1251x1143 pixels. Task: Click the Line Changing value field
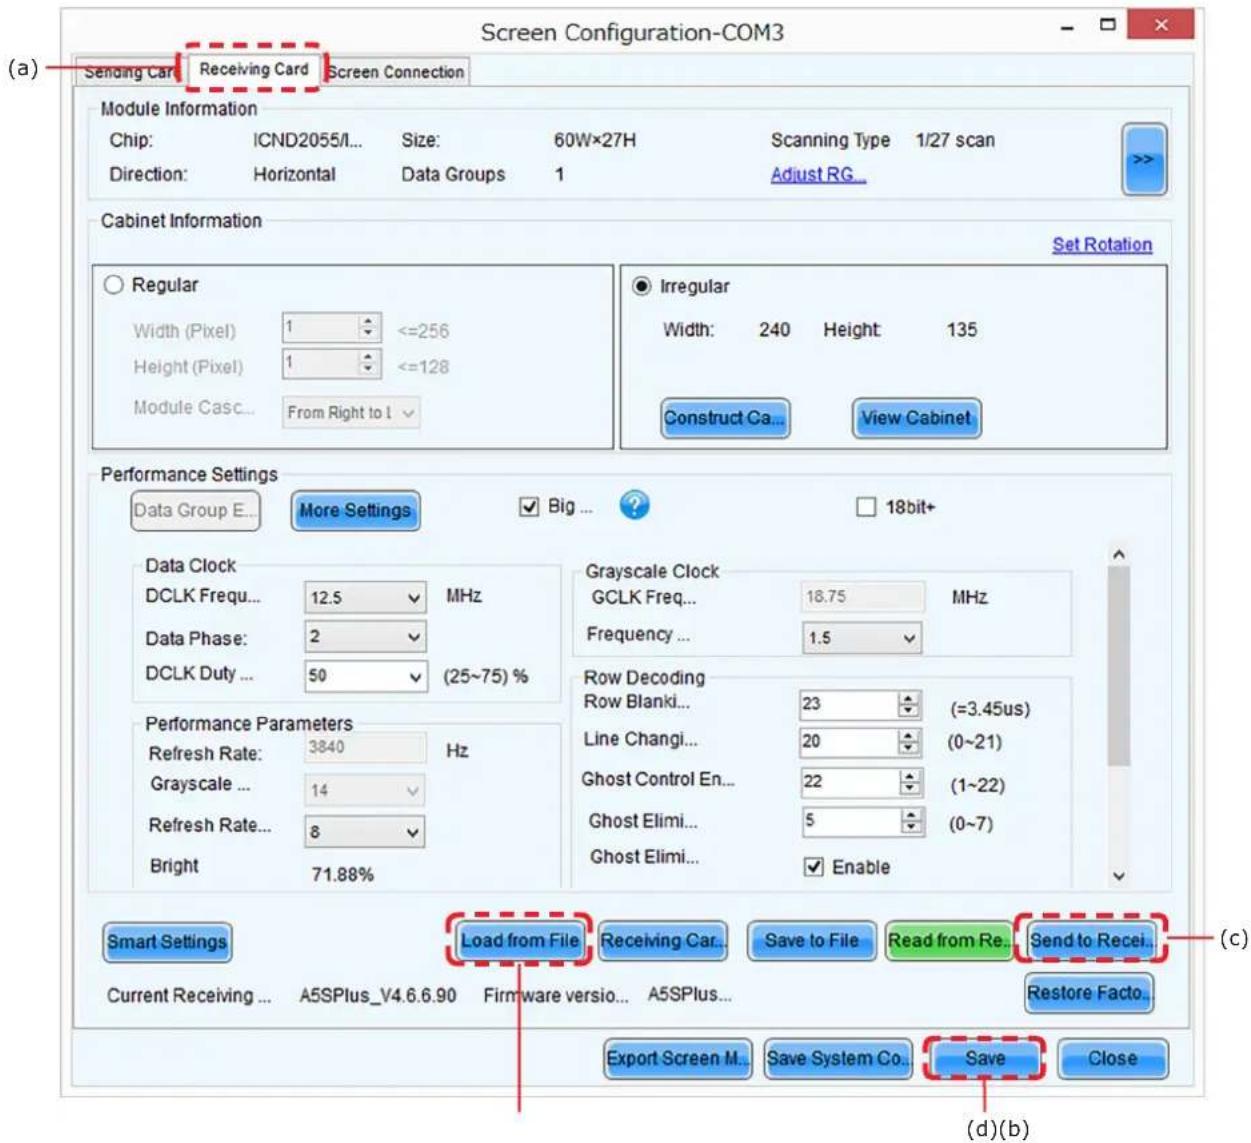click(848, 742)
